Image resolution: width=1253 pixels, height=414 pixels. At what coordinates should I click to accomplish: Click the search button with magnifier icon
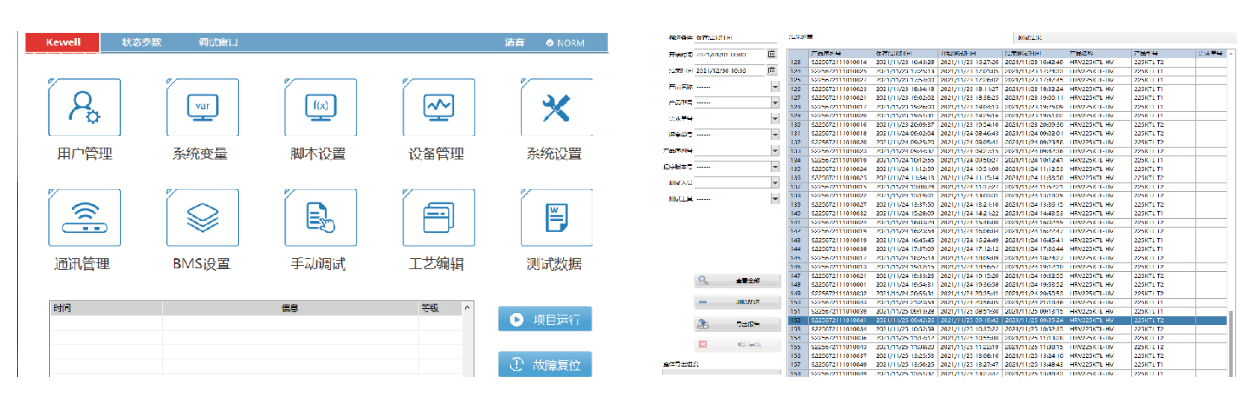tap(737, 283)
